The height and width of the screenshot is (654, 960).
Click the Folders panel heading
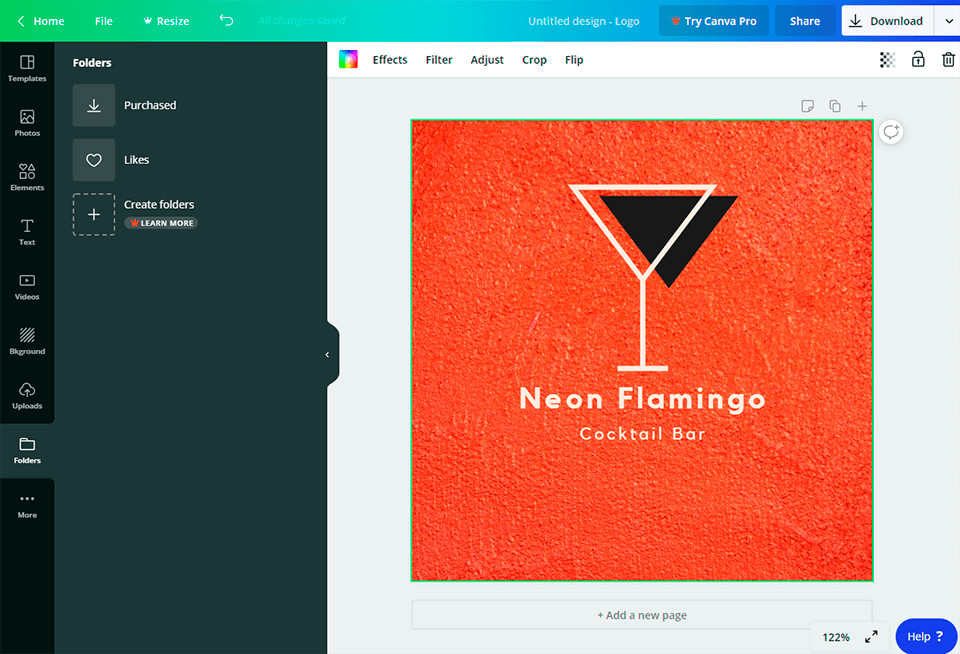92,62
